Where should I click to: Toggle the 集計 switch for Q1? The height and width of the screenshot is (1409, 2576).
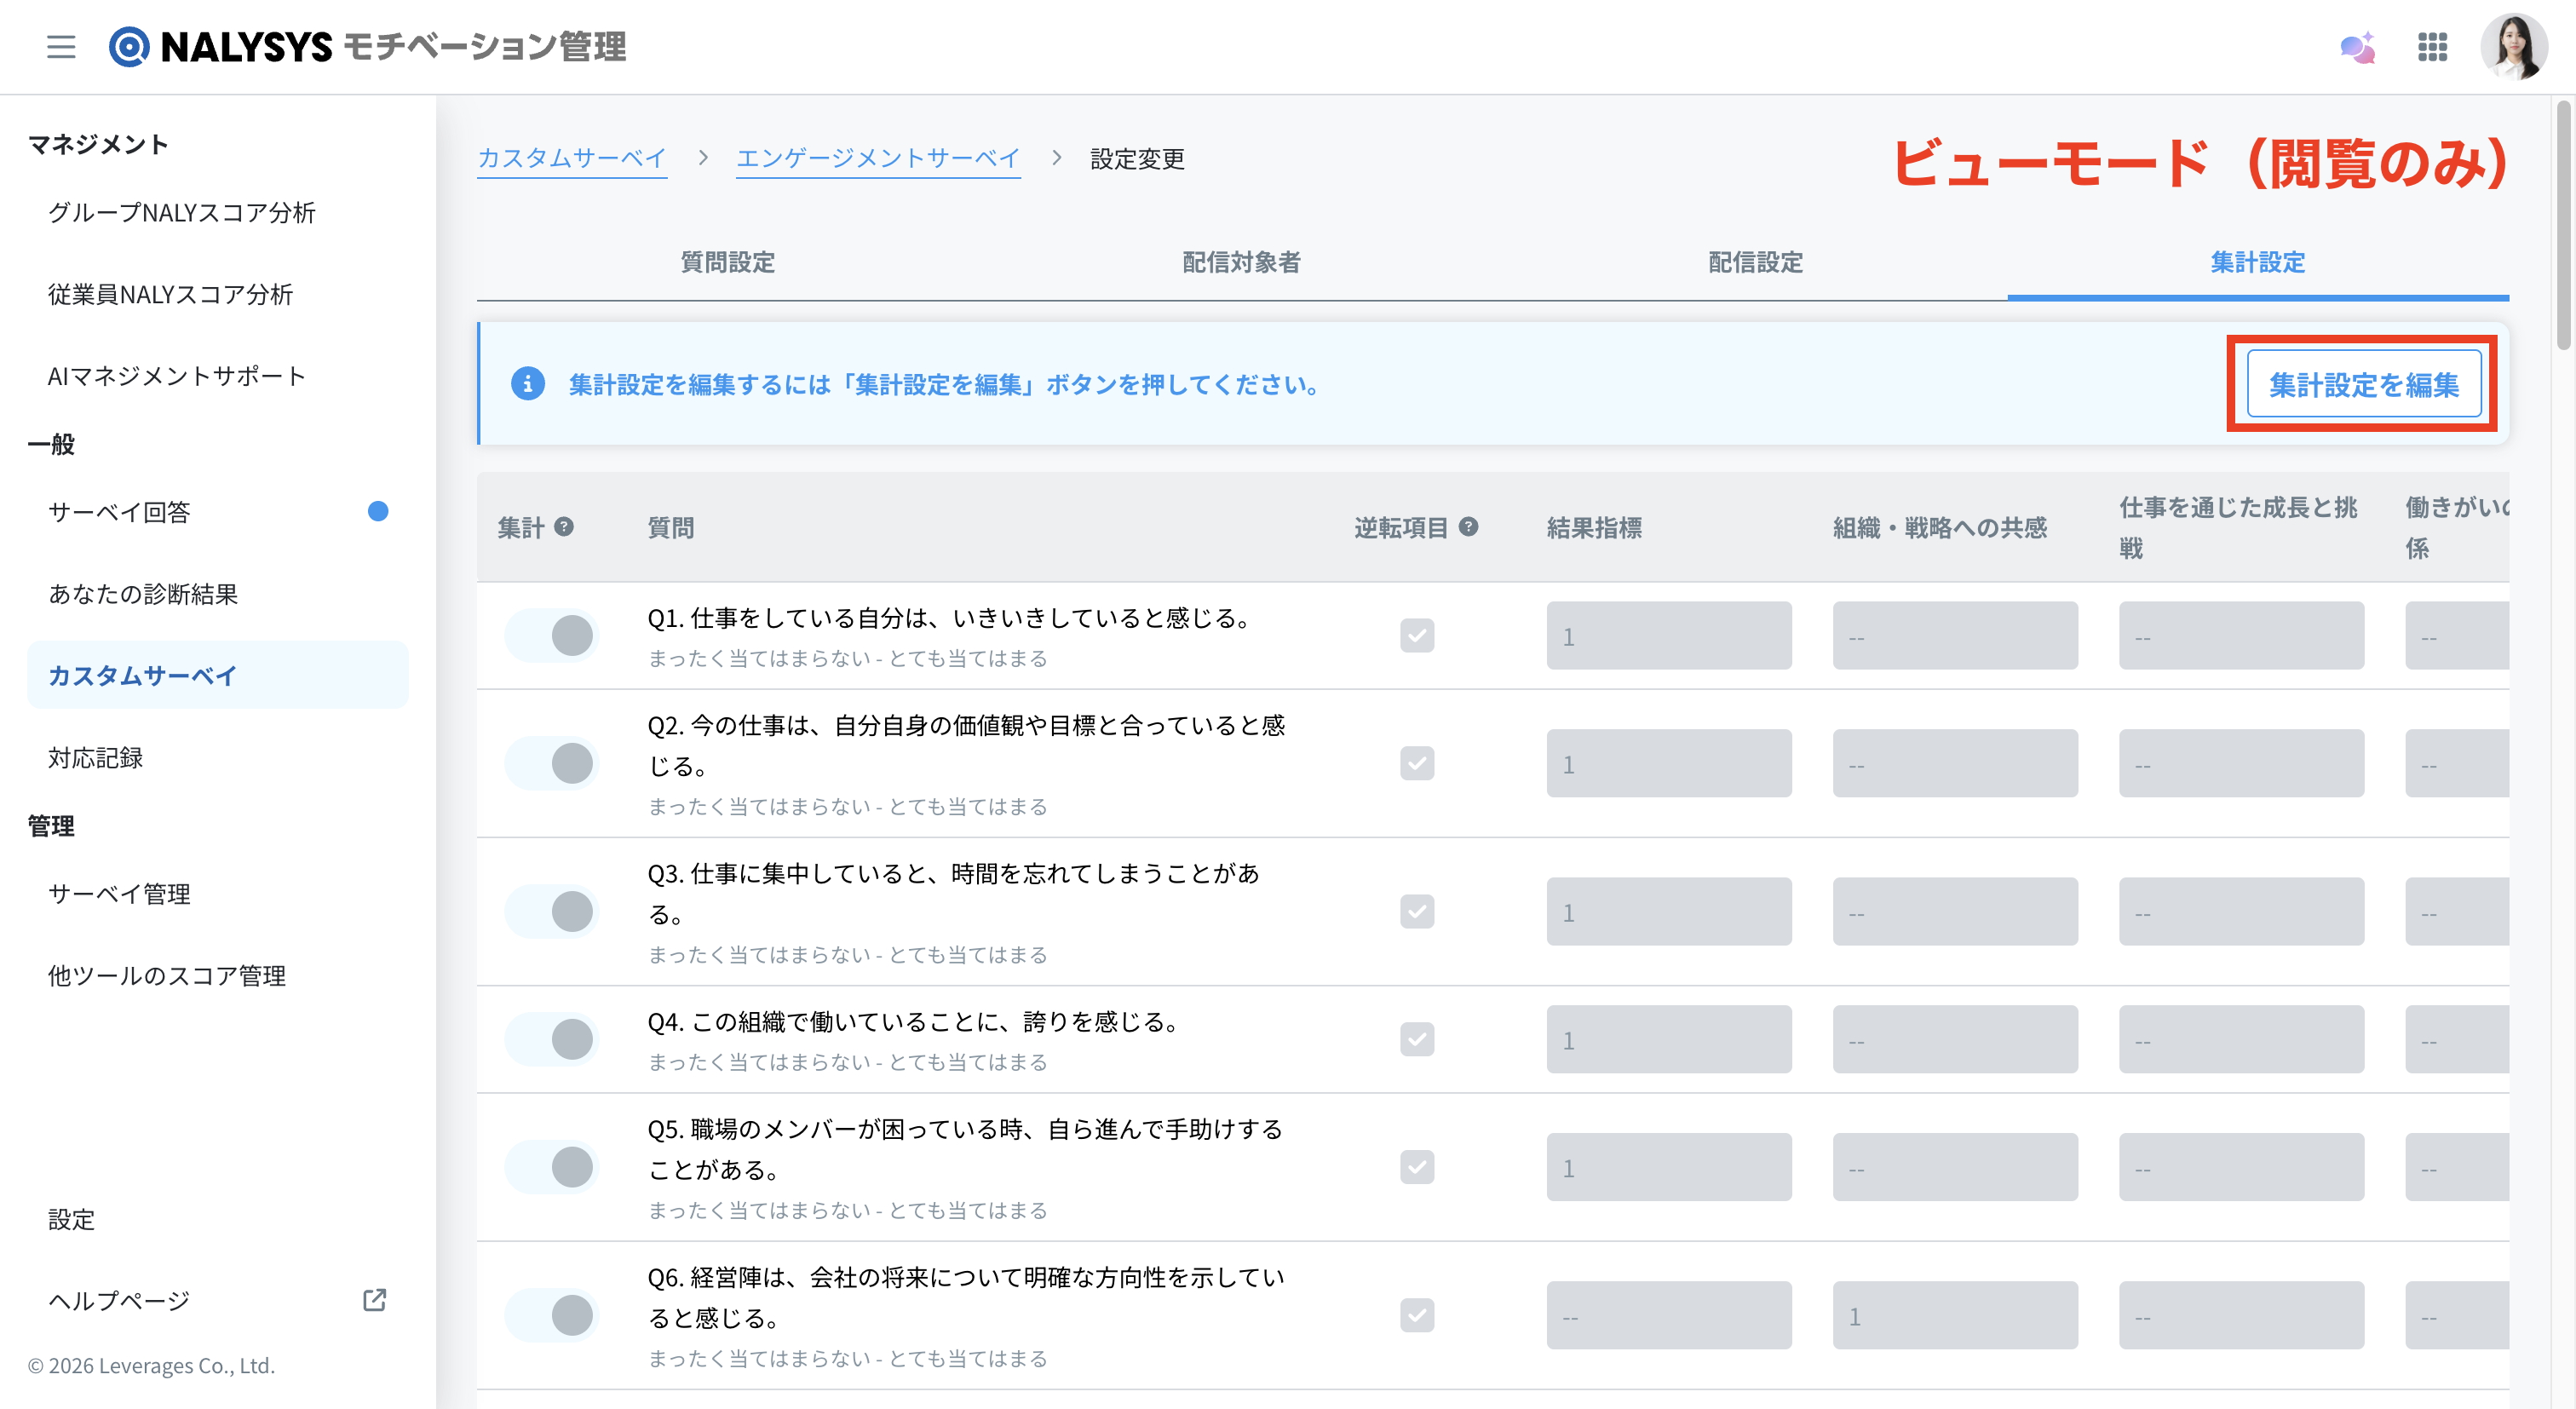[551, 636]
